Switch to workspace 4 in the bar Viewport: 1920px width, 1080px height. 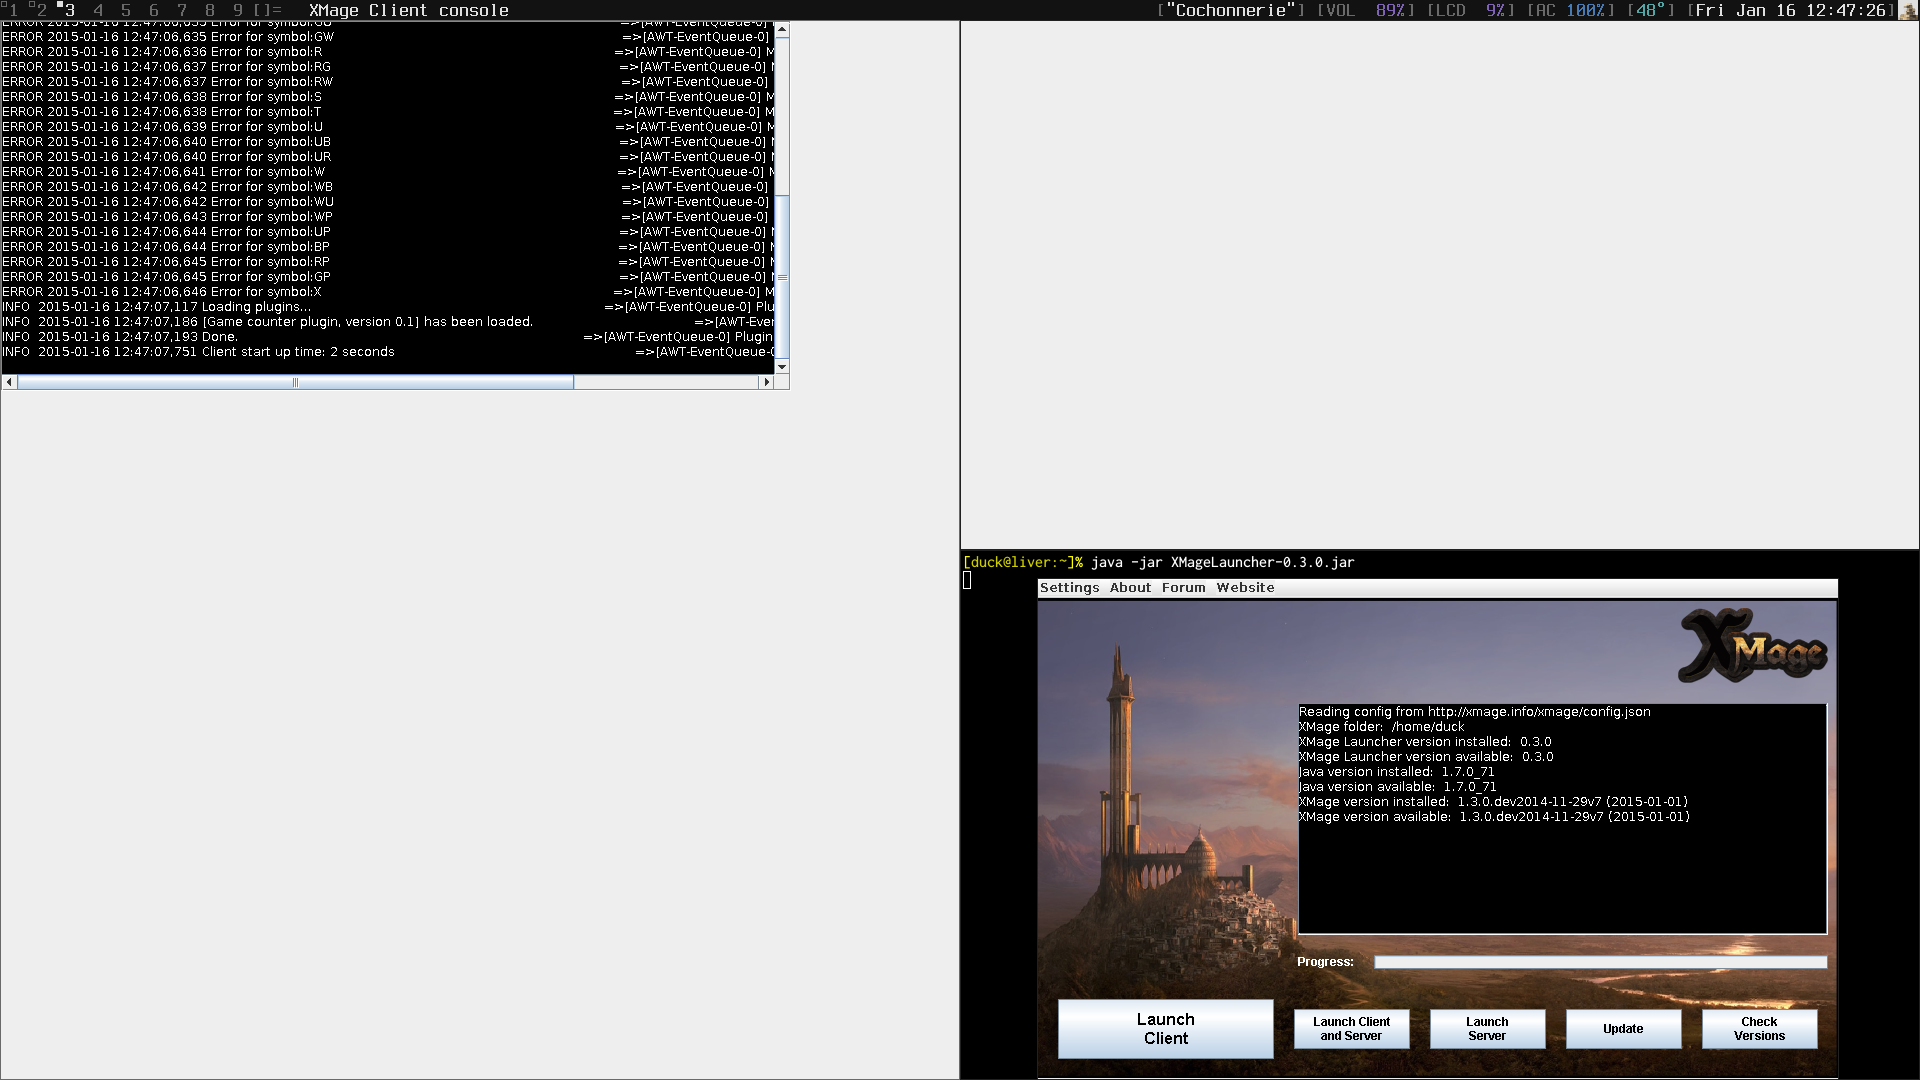(98, 10)
